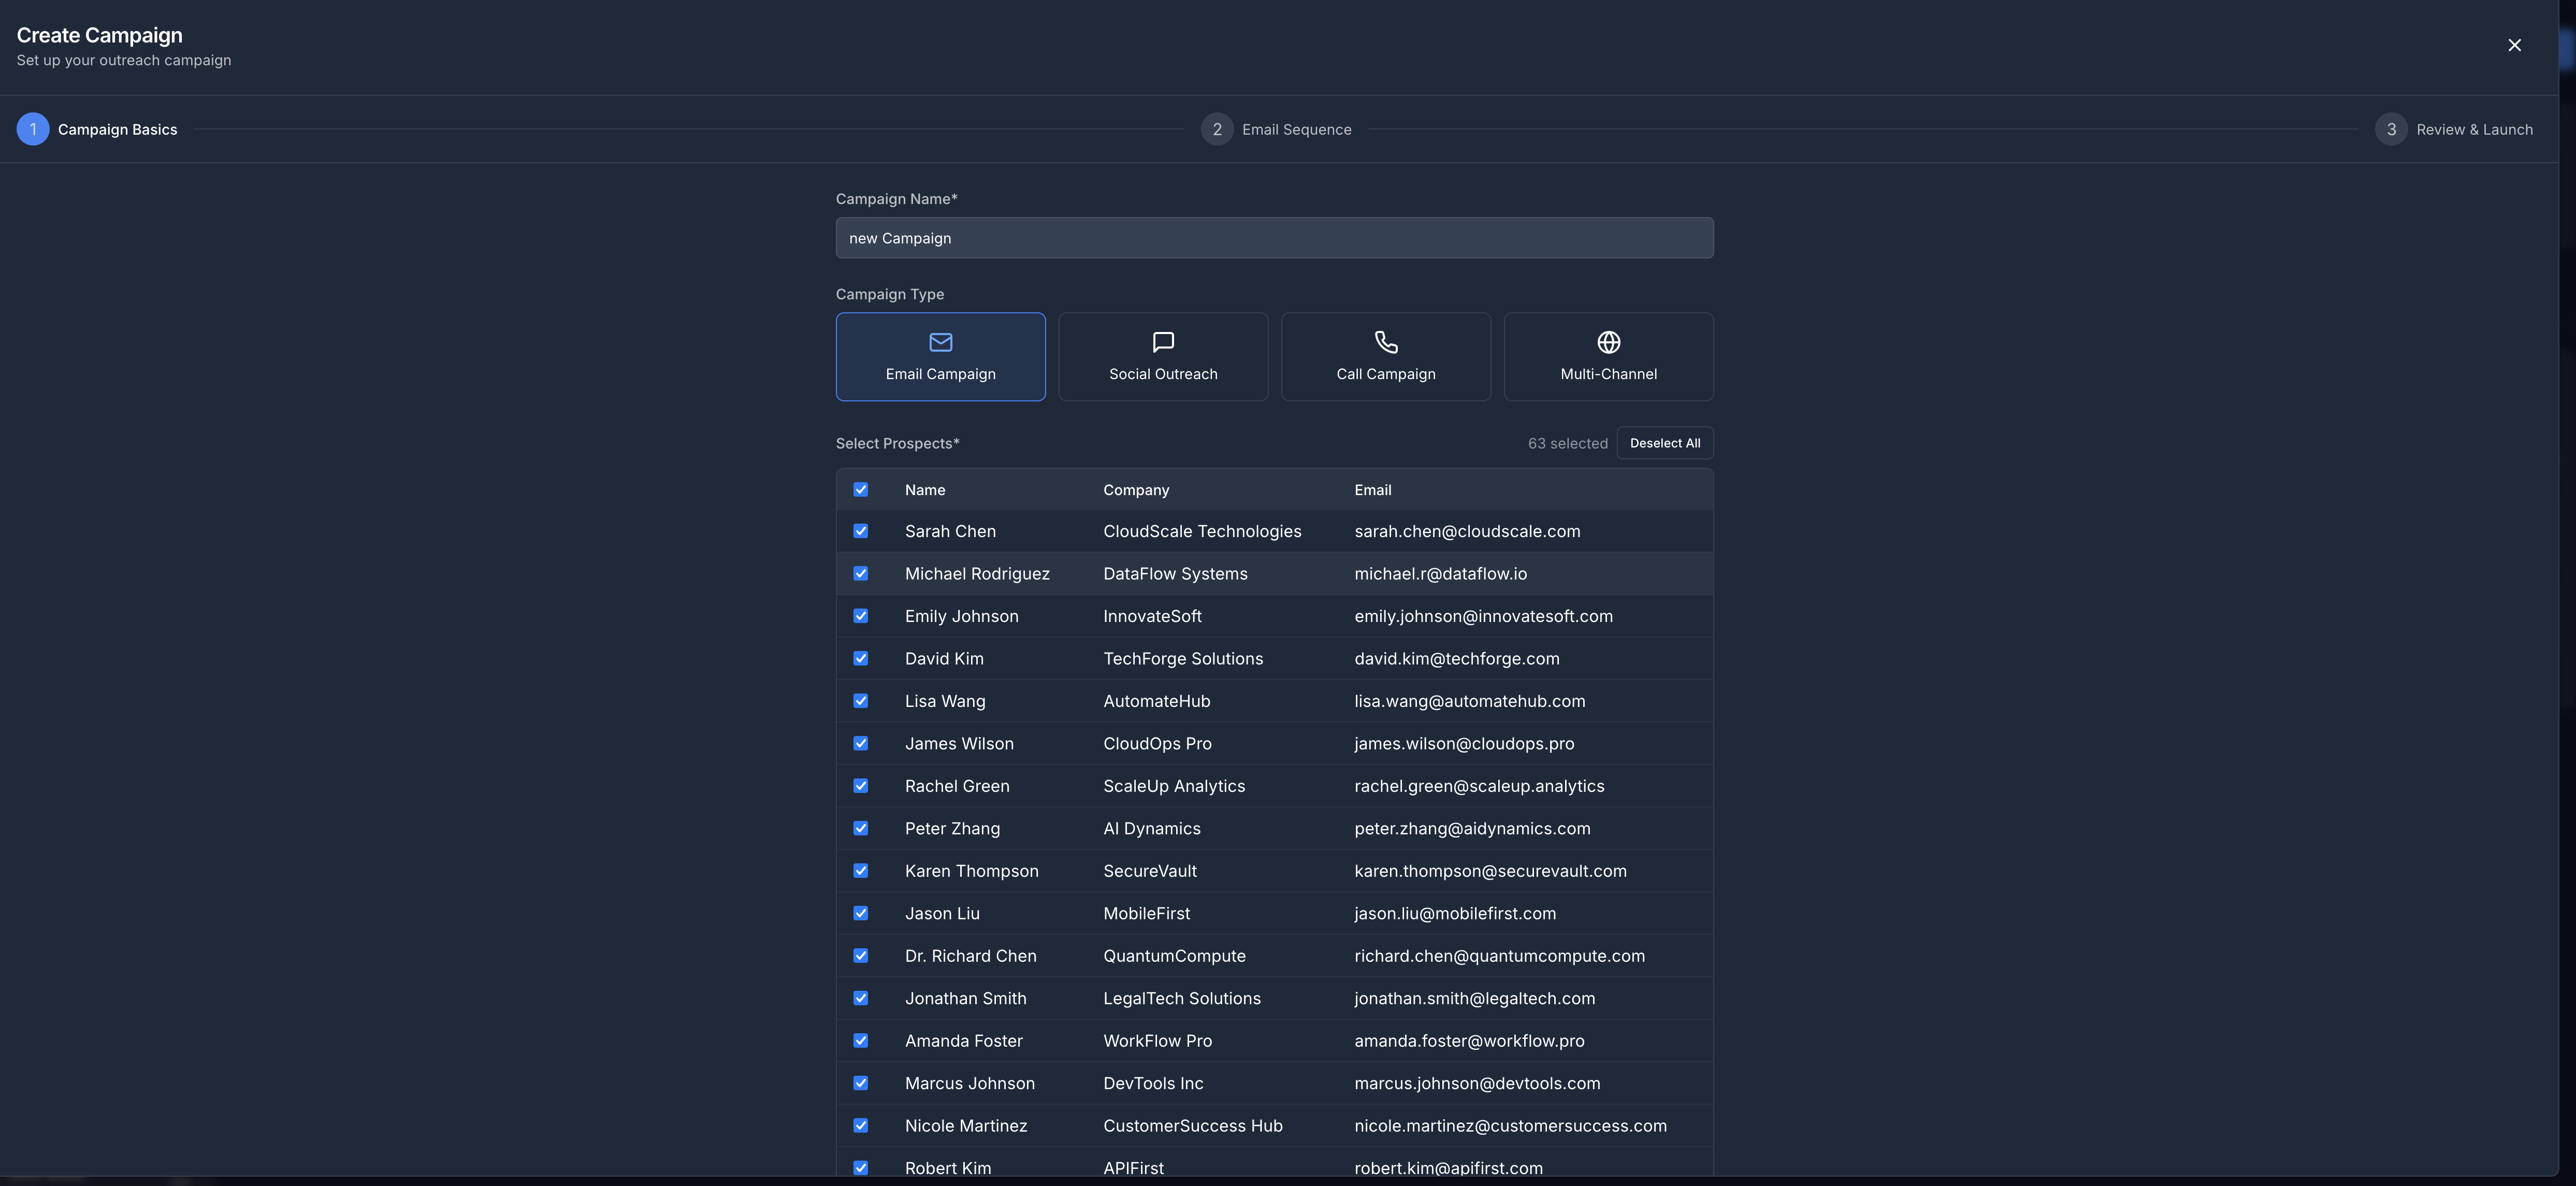
Task: Close the Create Campaign dialog
Action: pyautogui.click(x=2514, y=45)
